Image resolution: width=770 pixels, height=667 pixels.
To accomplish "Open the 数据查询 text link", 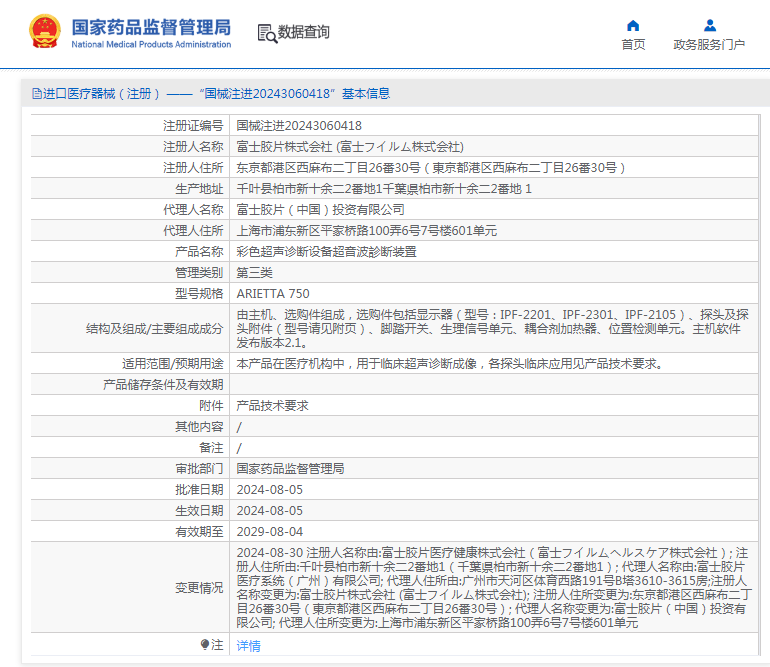I will tap(304, 32).
